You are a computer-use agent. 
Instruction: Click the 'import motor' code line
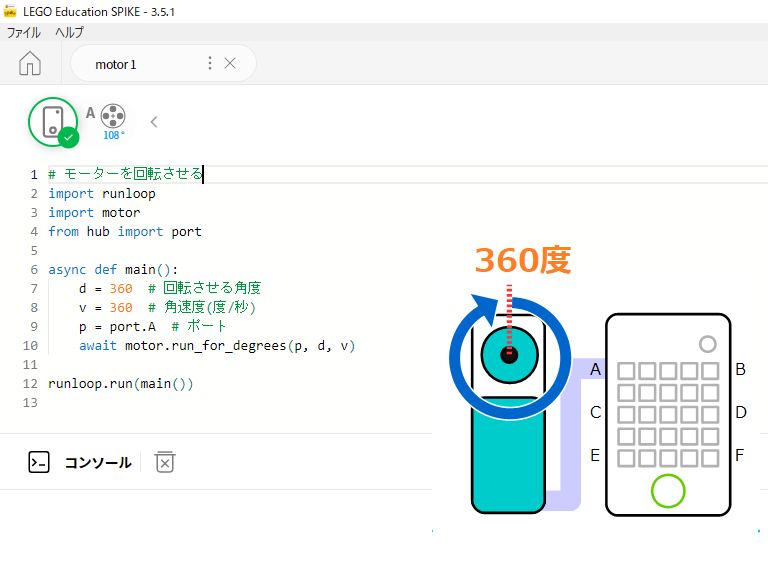point(94,213)
